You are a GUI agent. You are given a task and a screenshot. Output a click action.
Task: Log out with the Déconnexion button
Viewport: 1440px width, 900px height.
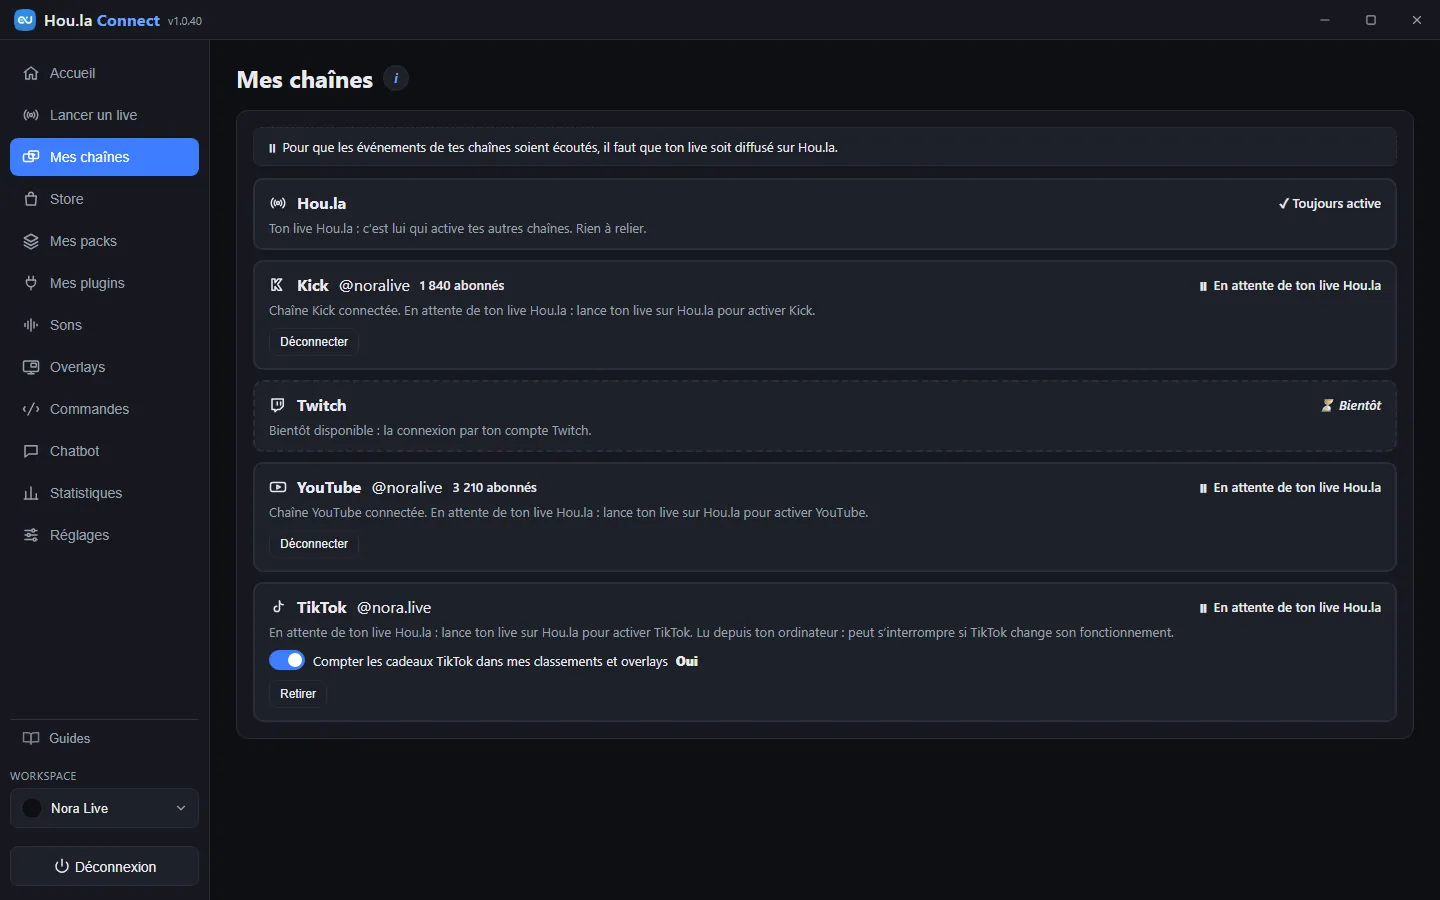(104, 866)
